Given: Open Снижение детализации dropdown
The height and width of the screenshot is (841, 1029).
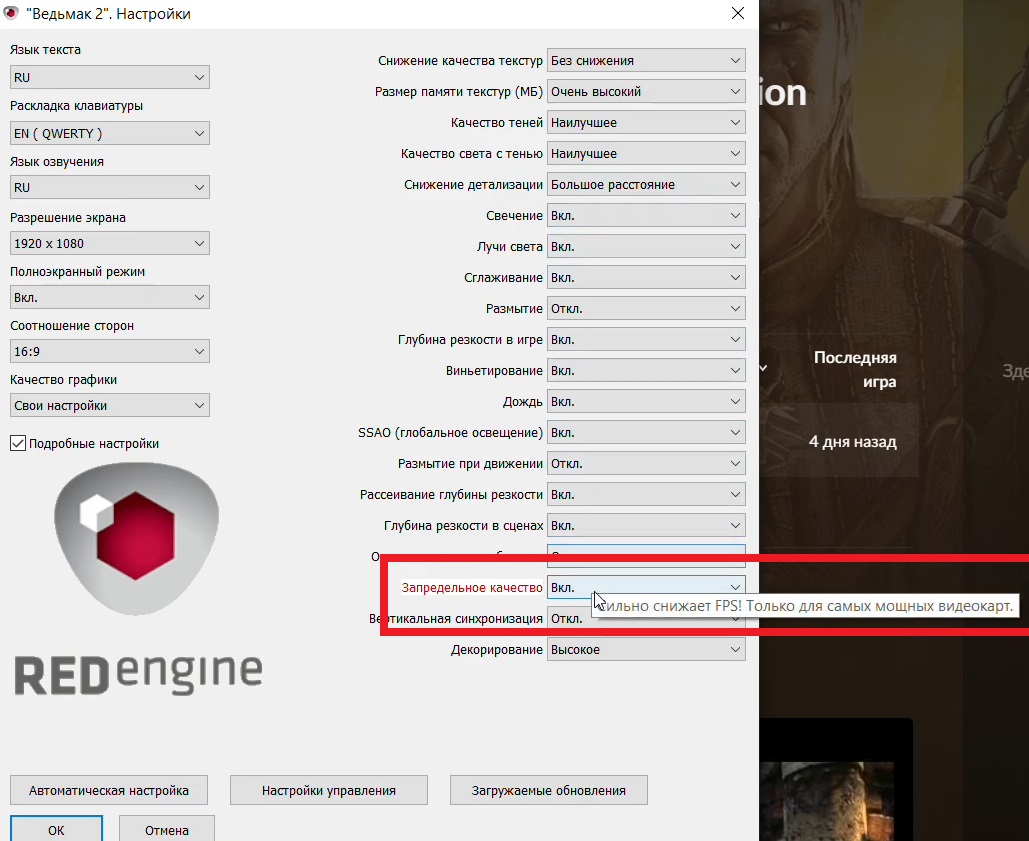Looking at the screenshot, I should (x=646, y=185).
